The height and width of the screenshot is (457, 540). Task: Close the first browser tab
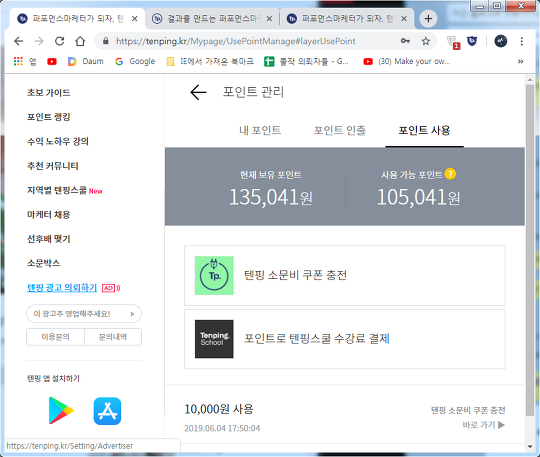[x=135, y=19]
